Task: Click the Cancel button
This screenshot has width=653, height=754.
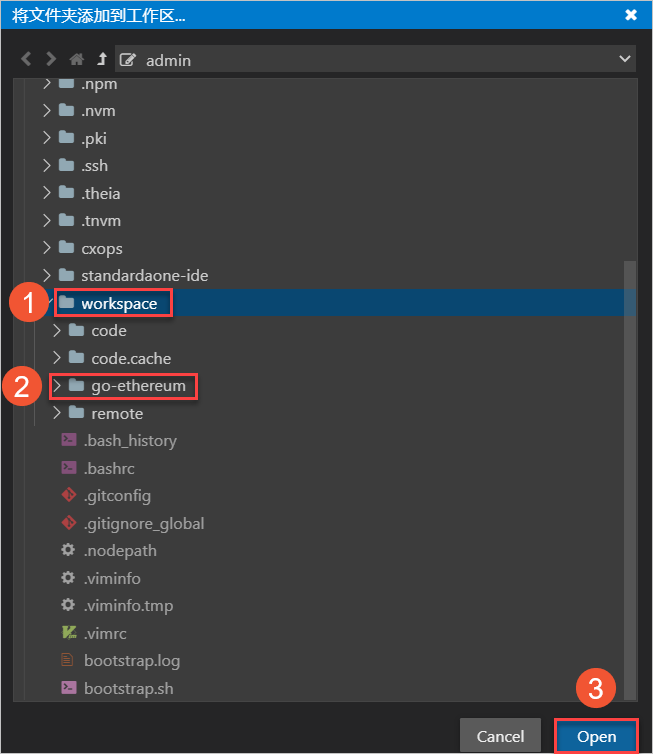Action: pos(500,736)
